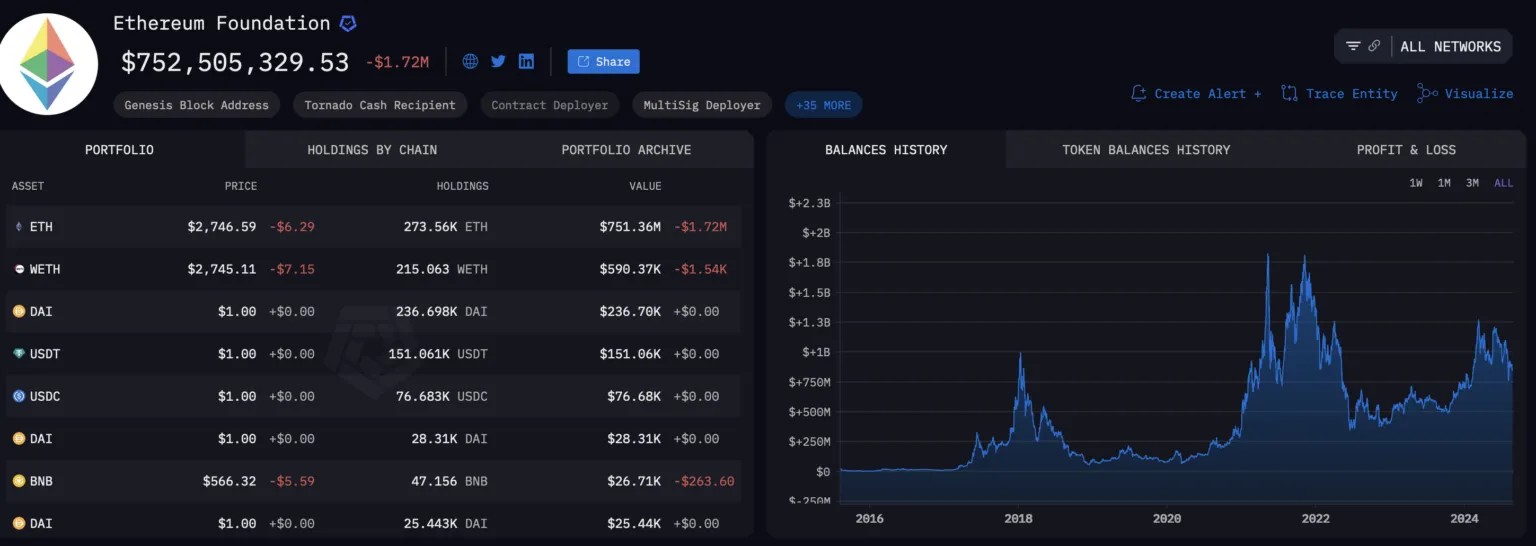Click the chain link icon near All Networks
The width and height of the screenshot is (1536, 546).
[x=1374, y=46]
